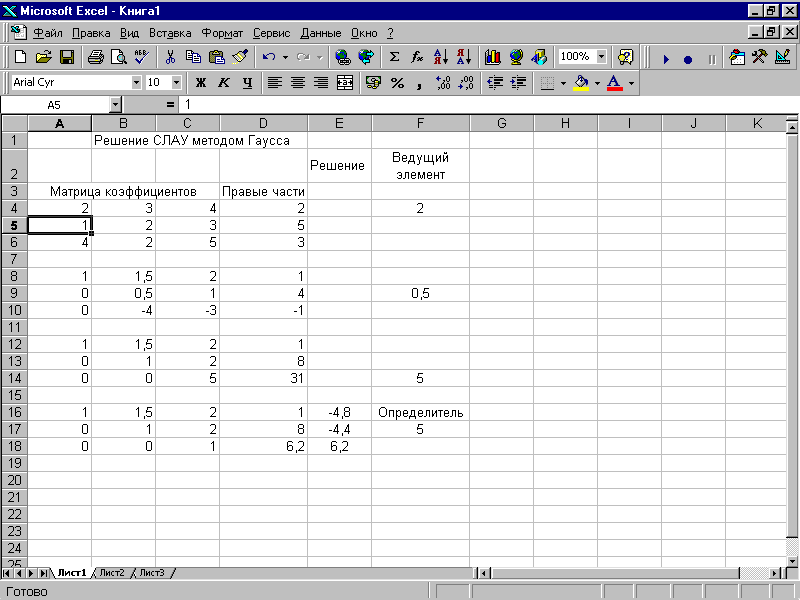Toggle bold Ж formatting

[201, 83]
